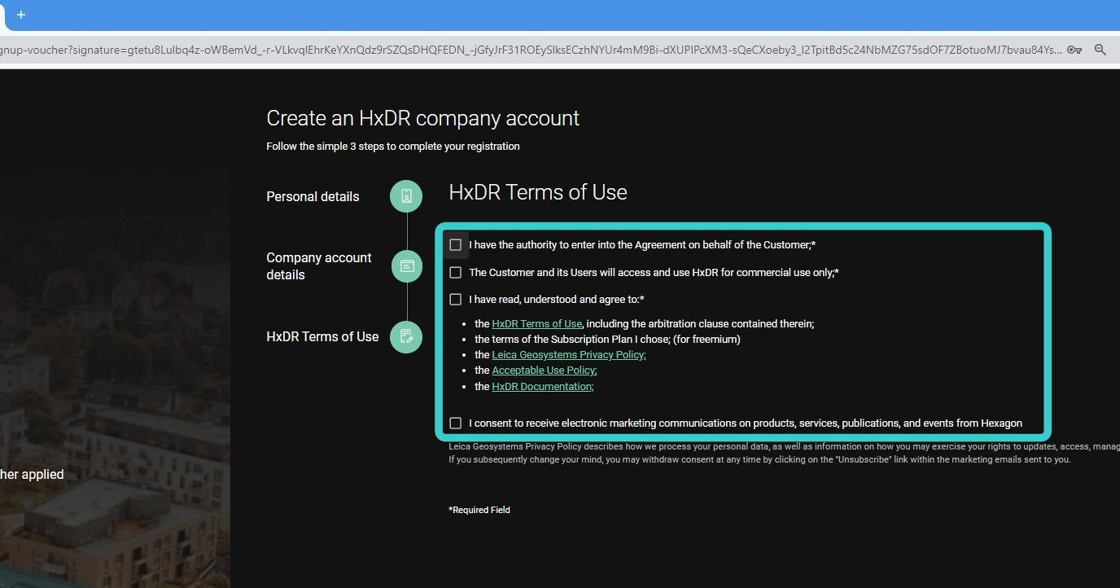1120x588 pixels.
Task: Open the HxDR Terms of Use link
Action: 536,324
